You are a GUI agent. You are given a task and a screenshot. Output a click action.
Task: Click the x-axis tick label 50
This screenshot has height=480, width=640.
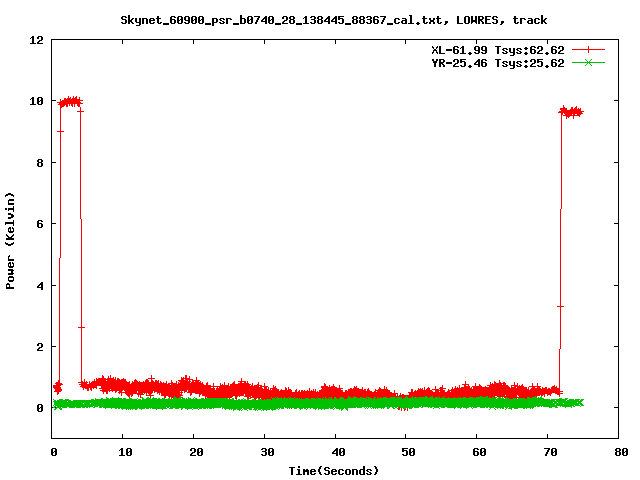[408, 452]
